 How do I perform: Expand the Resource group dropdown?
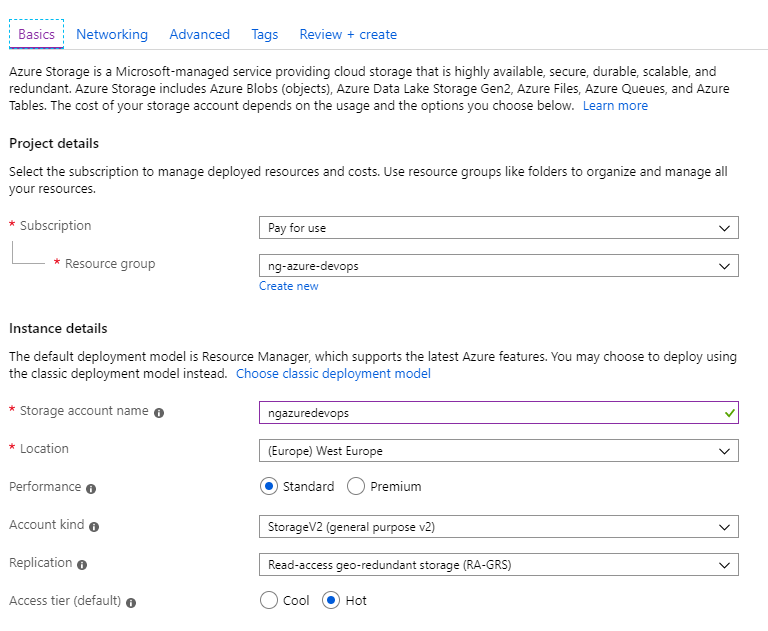click(499, 266)
